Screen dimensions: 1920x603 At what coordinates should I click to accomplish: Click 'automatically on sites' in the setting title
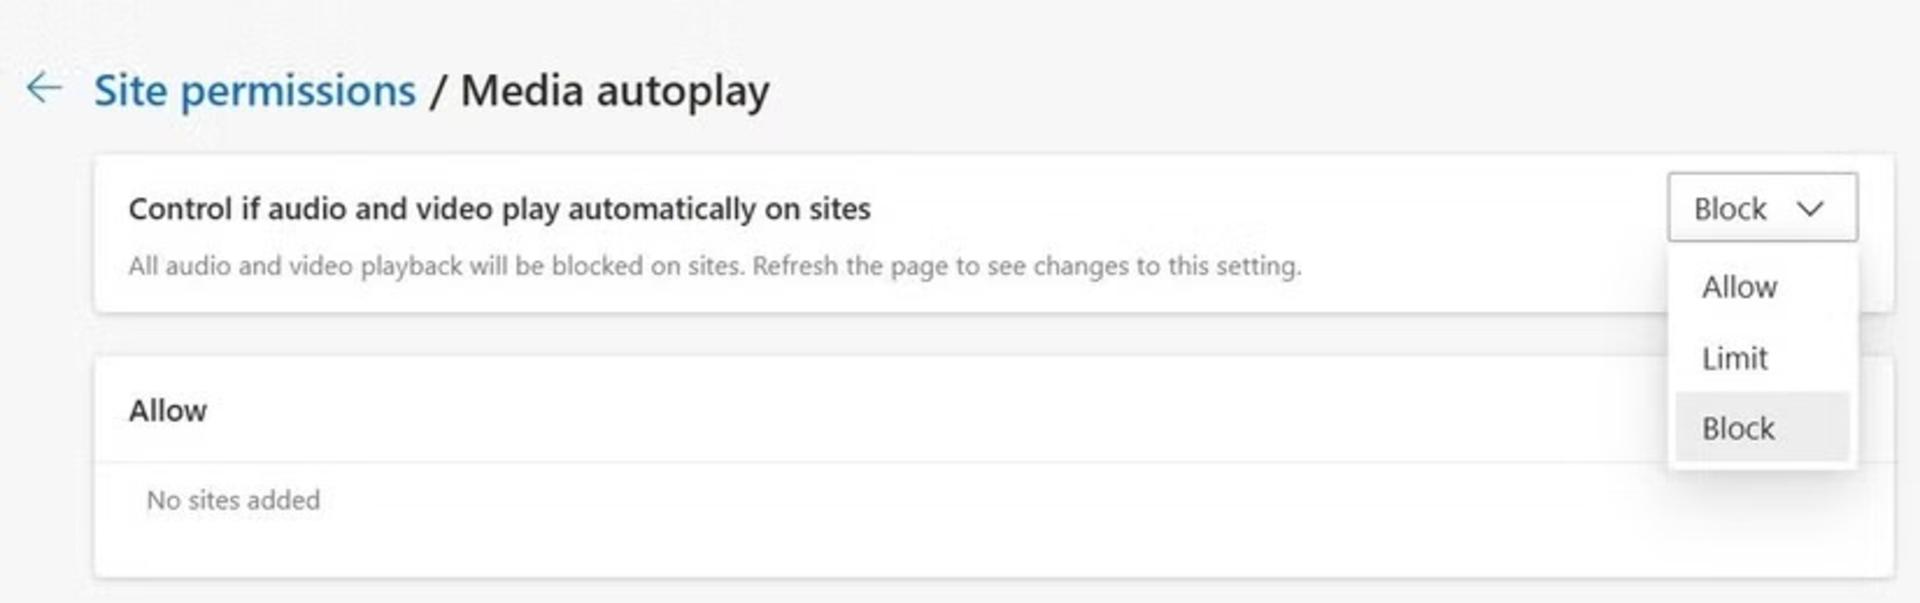coord(719,208)
